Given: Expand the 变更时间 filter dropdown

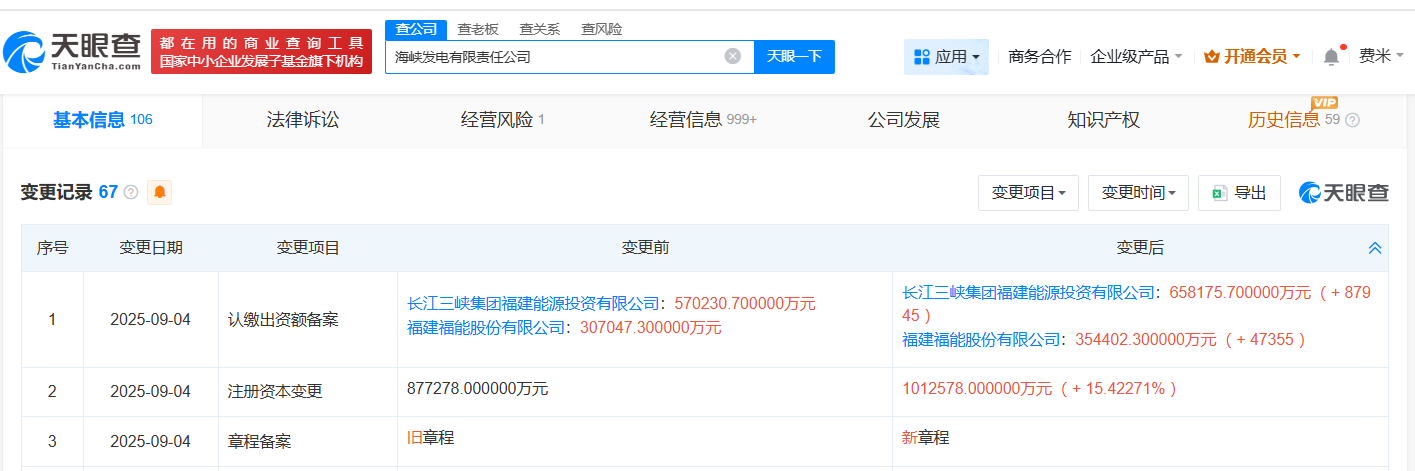Looking at the screenshot, I should (x=1138, y=193).
